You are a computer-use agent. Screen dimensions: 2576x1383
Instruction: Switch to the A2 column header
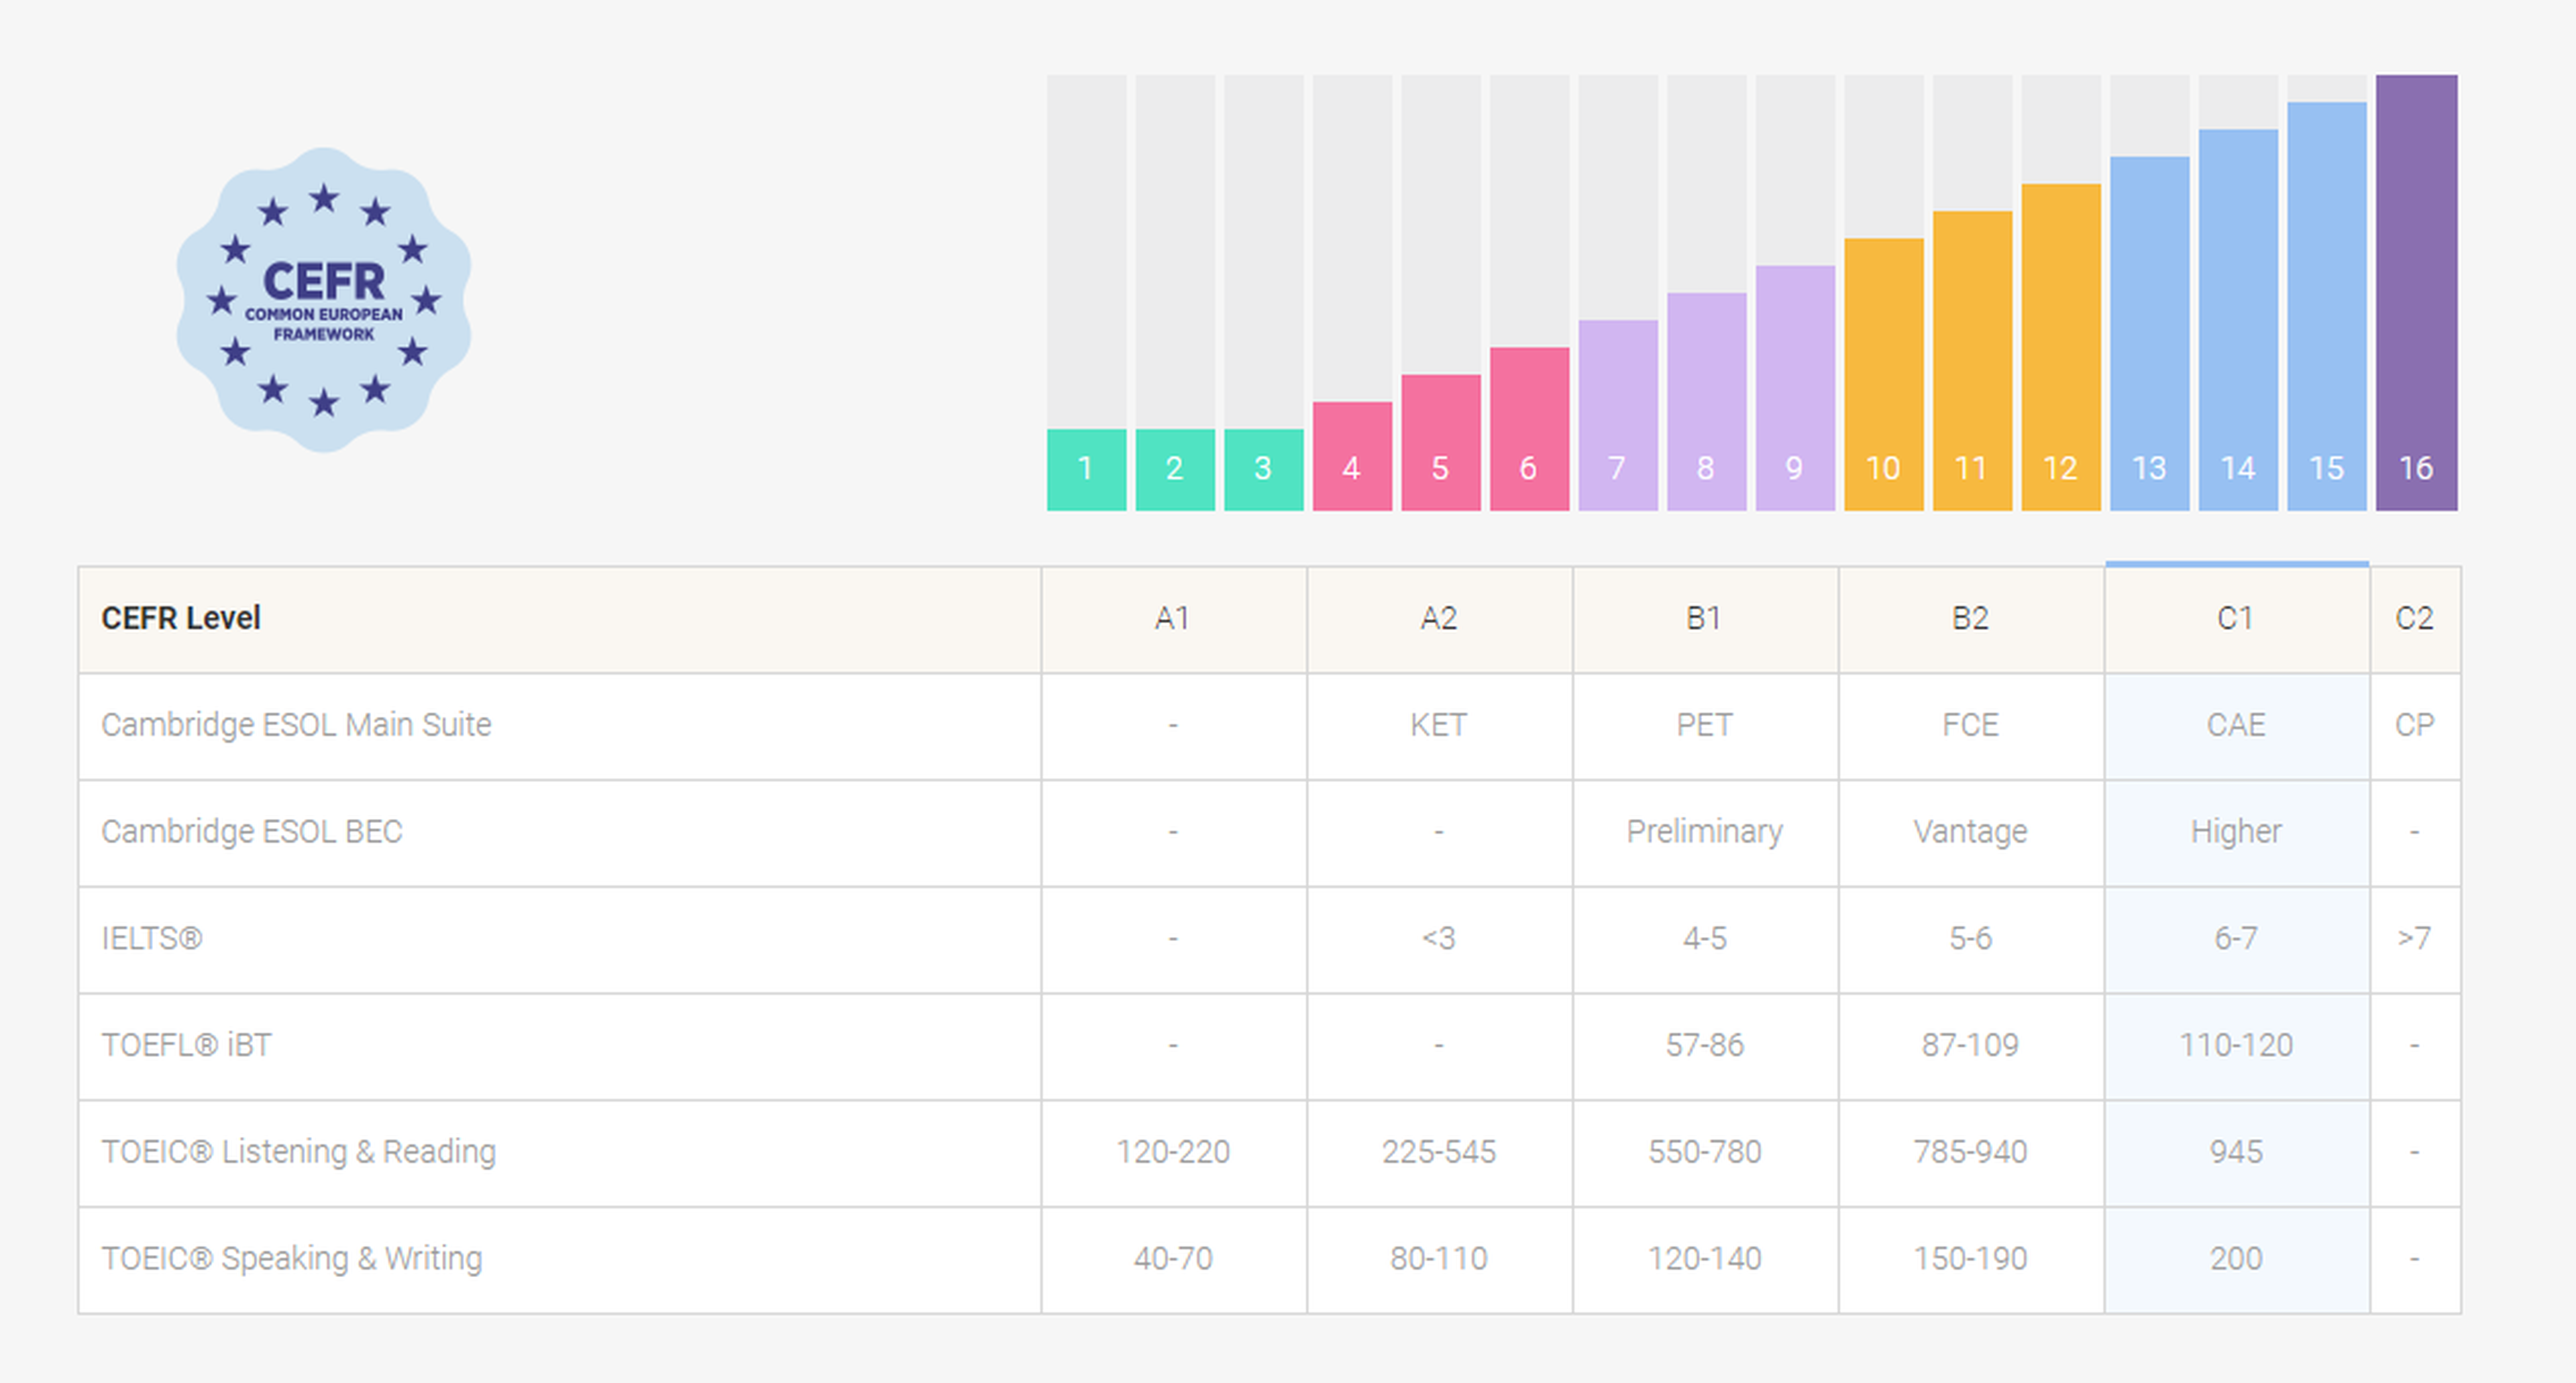click(x=1439, y=619)
